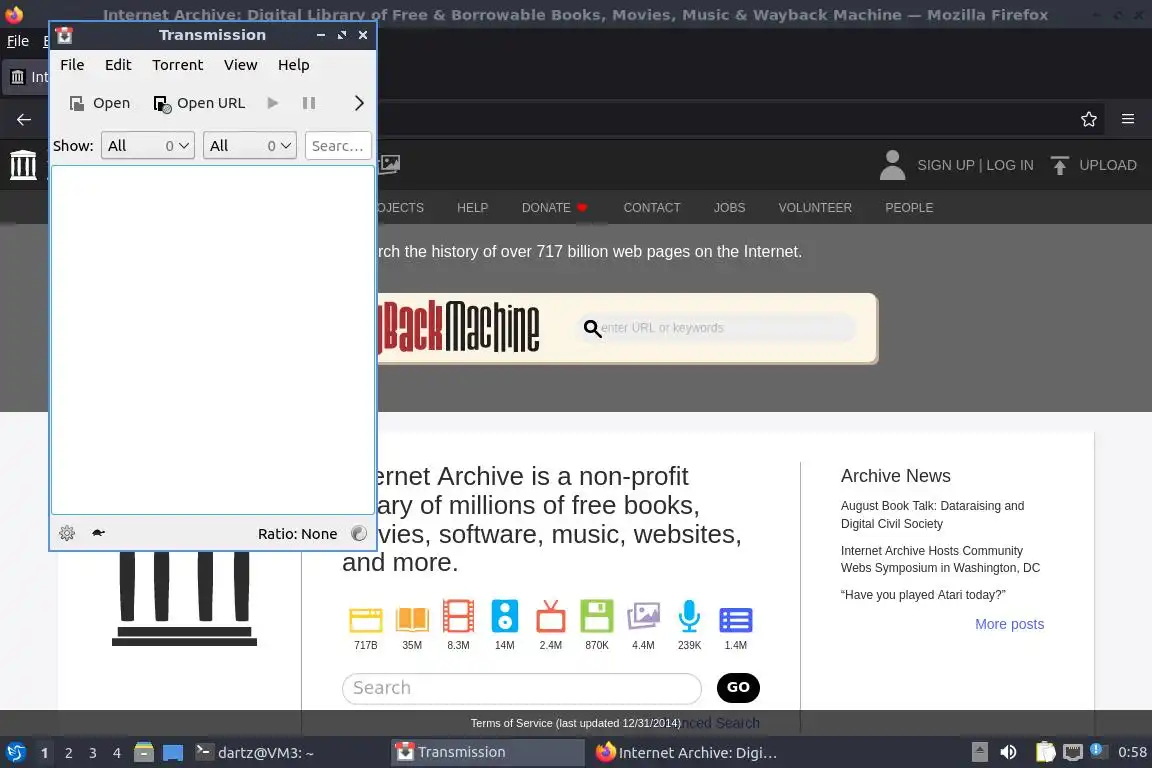Viewport: 1152px width, 768px height.
Task: Click More posts link
Action: click(1009, 624)
